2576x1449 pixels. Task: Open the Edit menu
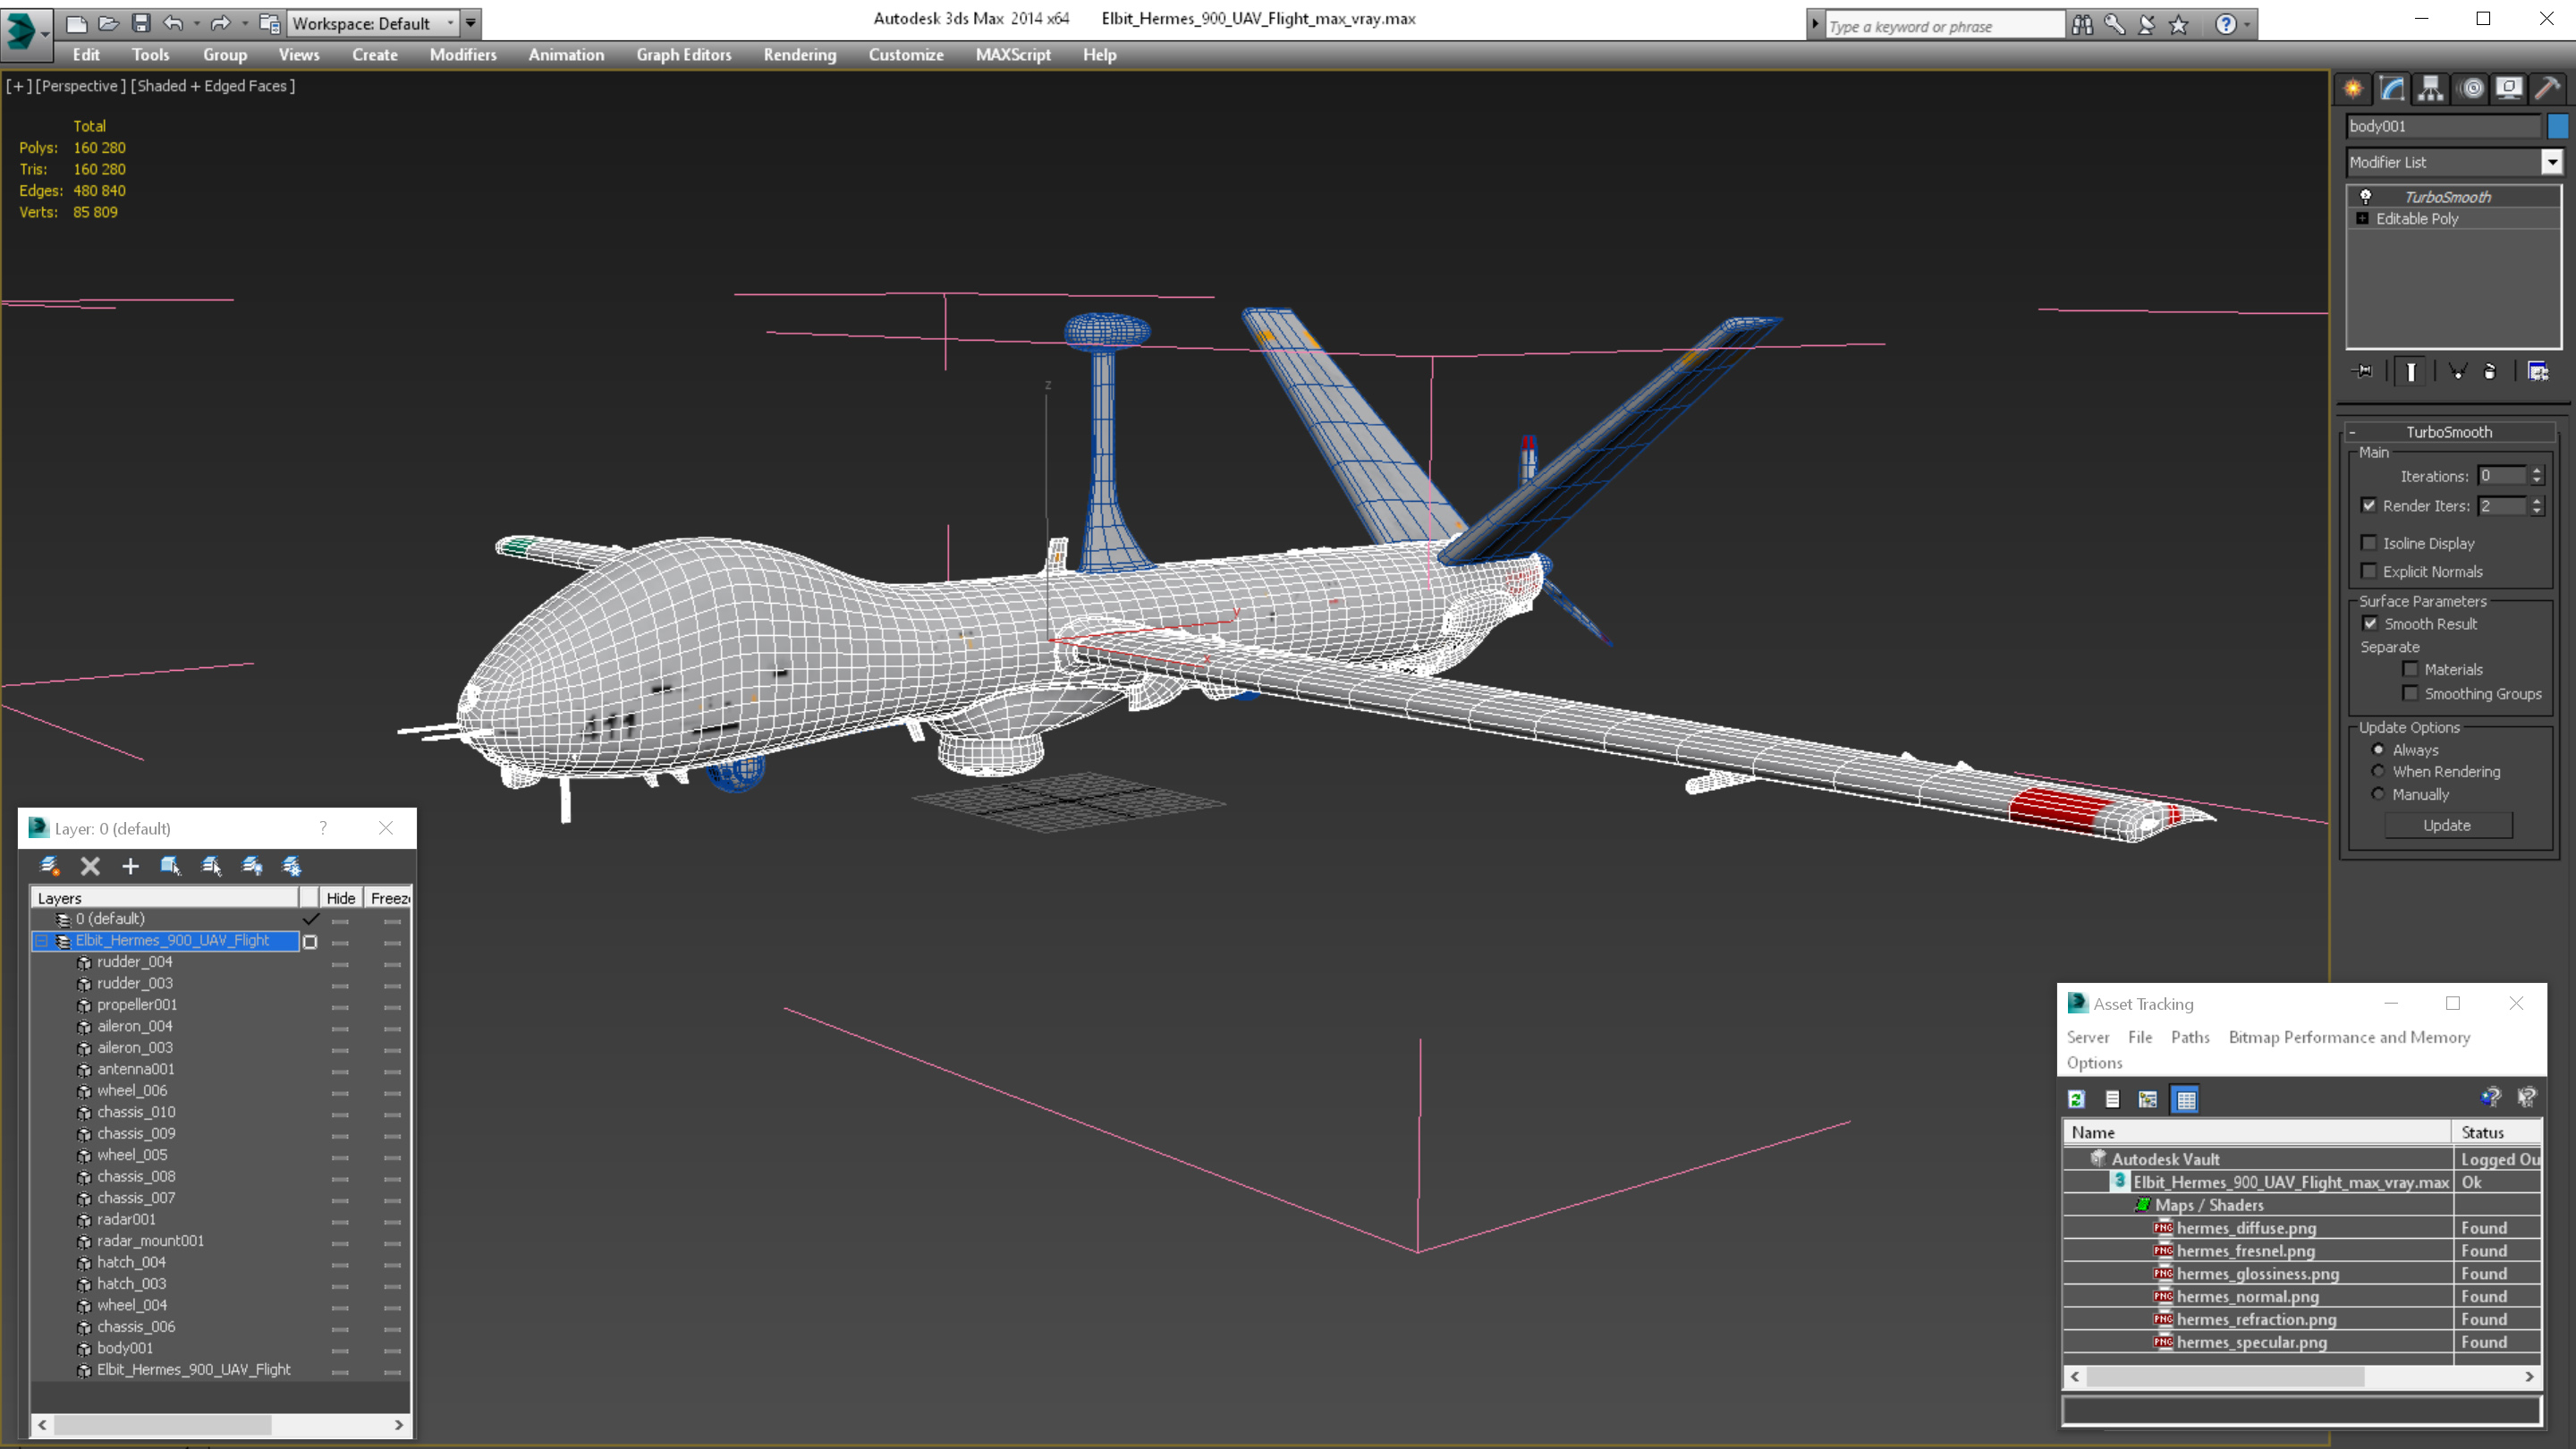(x=86, y=55)
